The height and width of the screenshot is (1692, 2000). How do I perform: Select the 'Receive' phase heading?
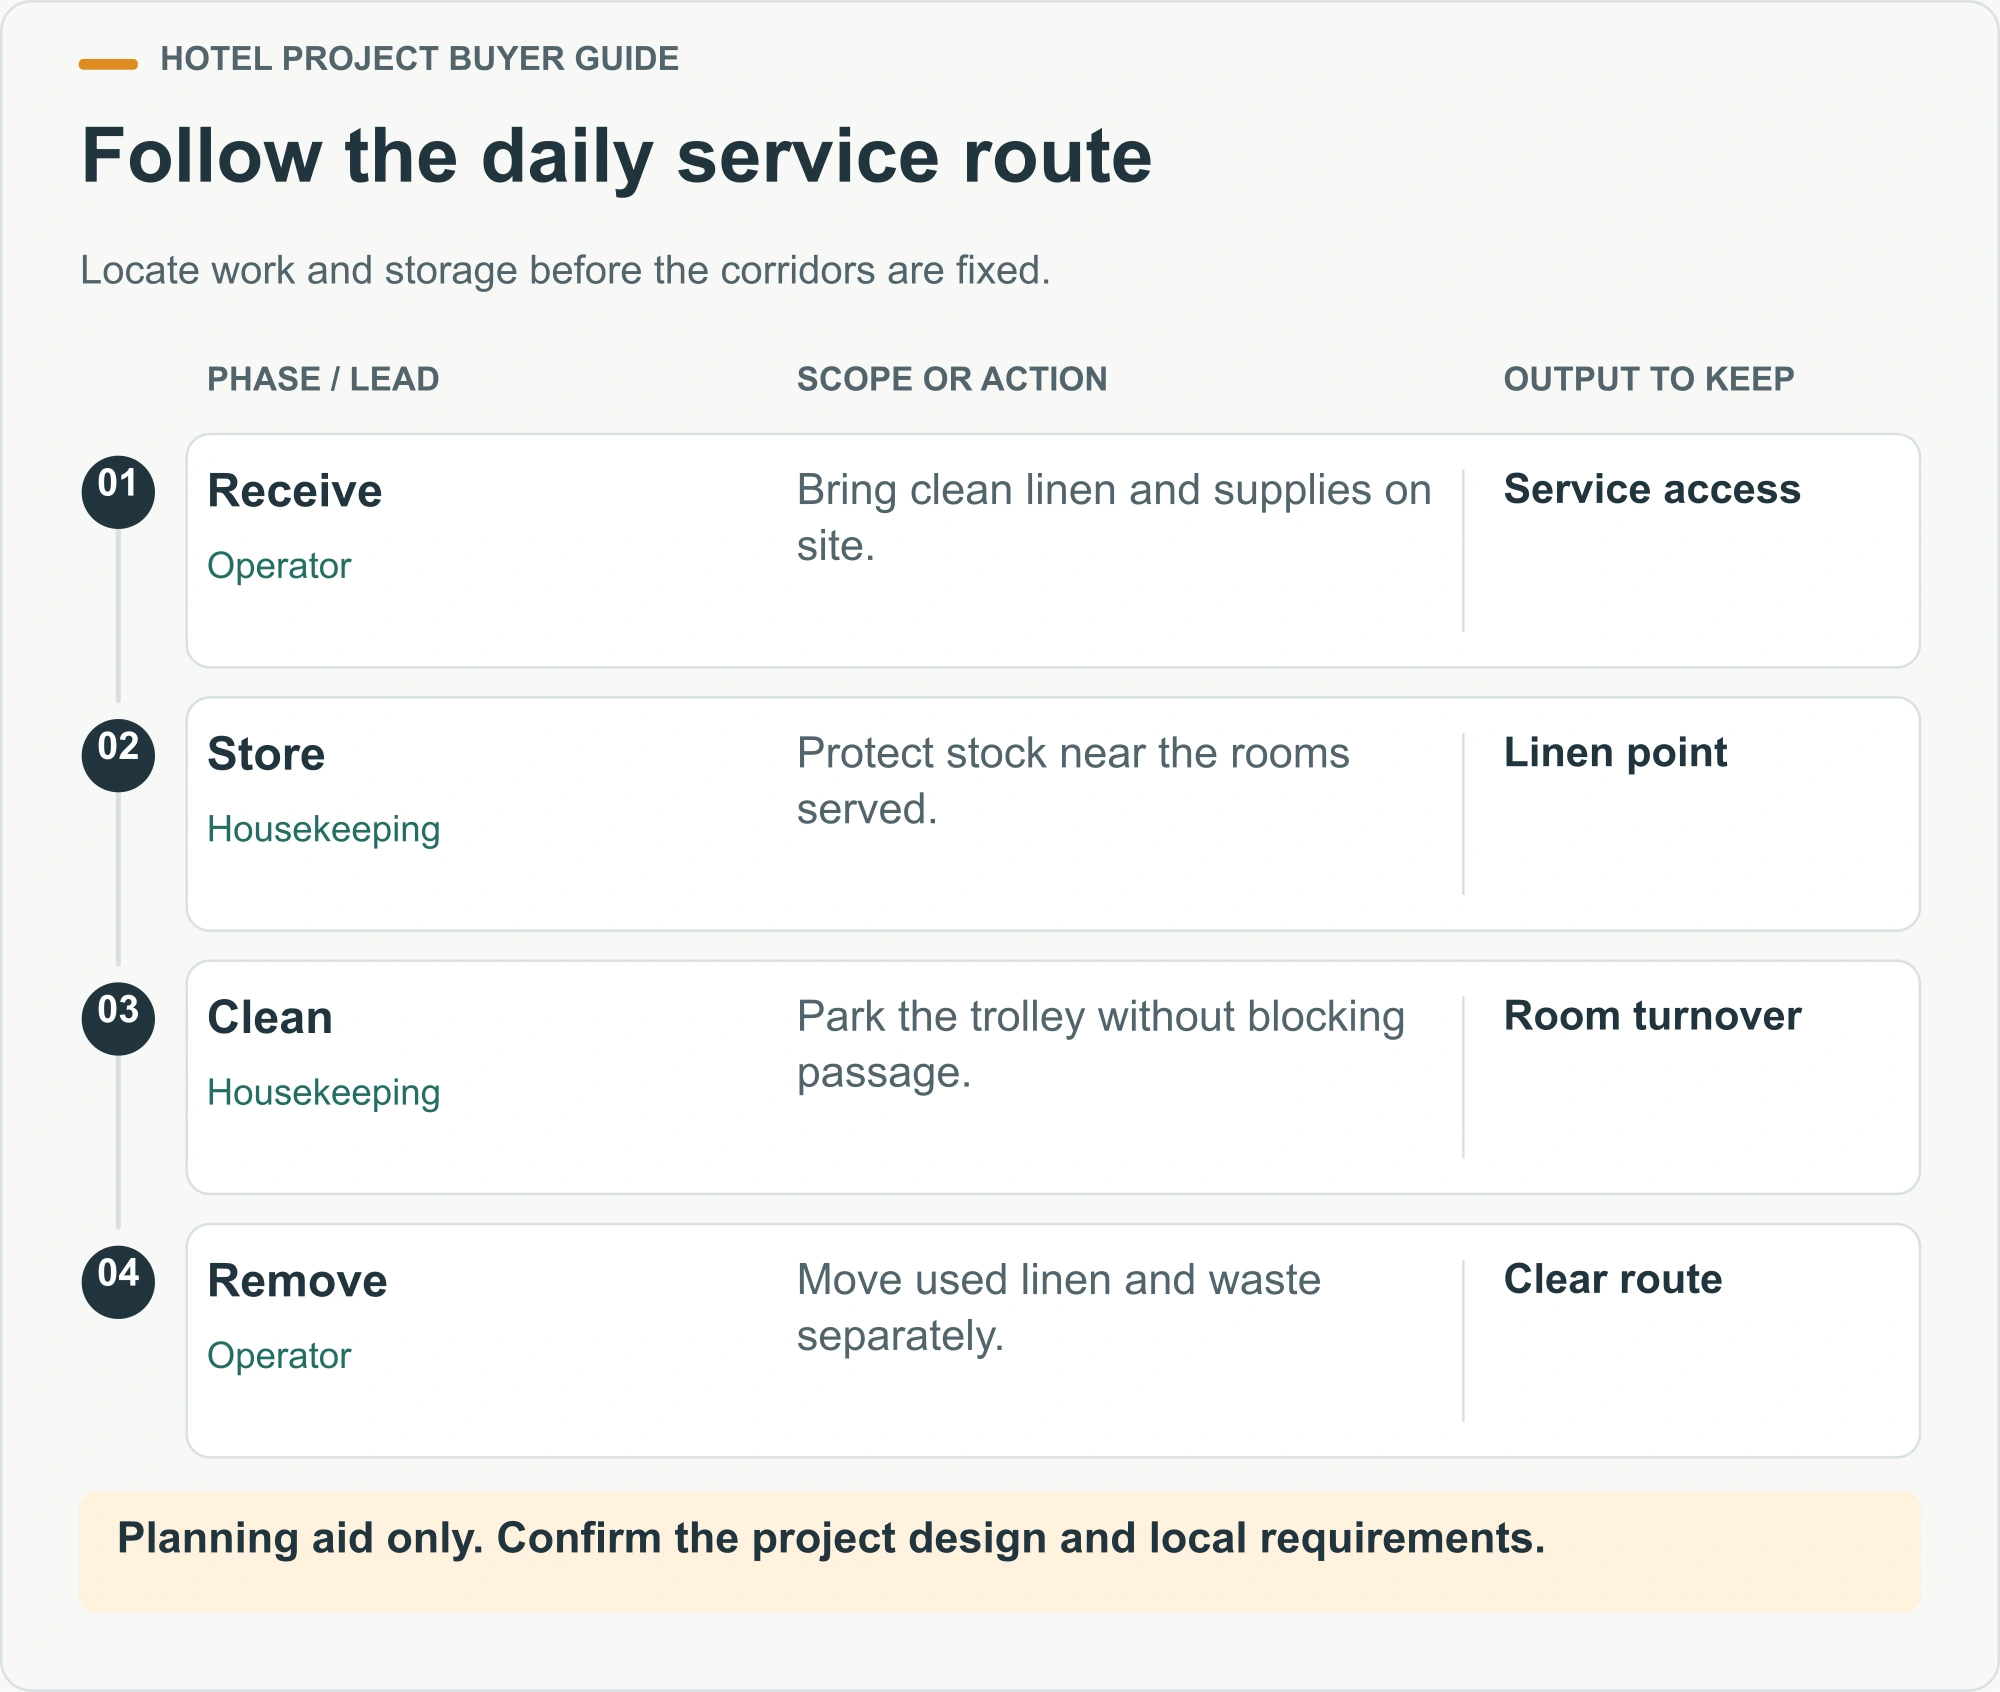pyautogui.click(x=295, y=491)
